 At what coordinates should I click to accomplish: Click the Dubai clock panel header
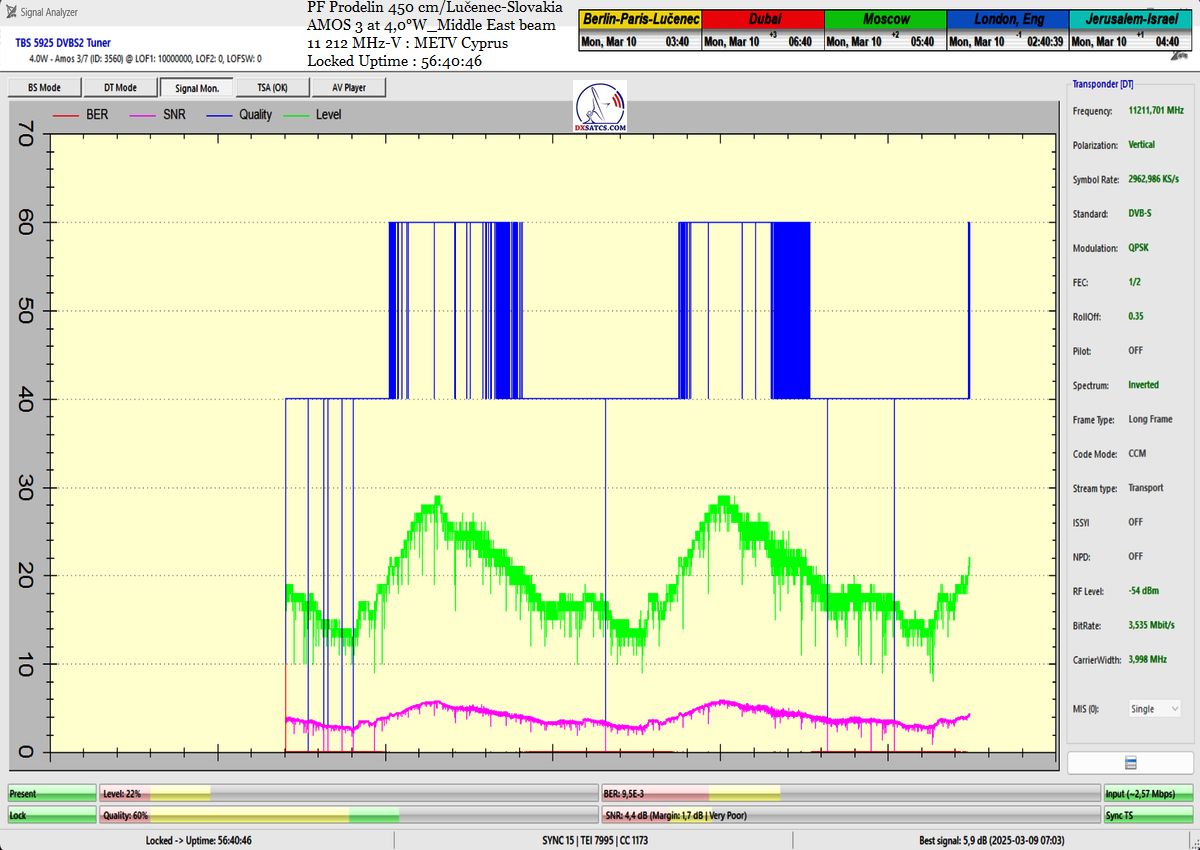(x=763, y=19)
